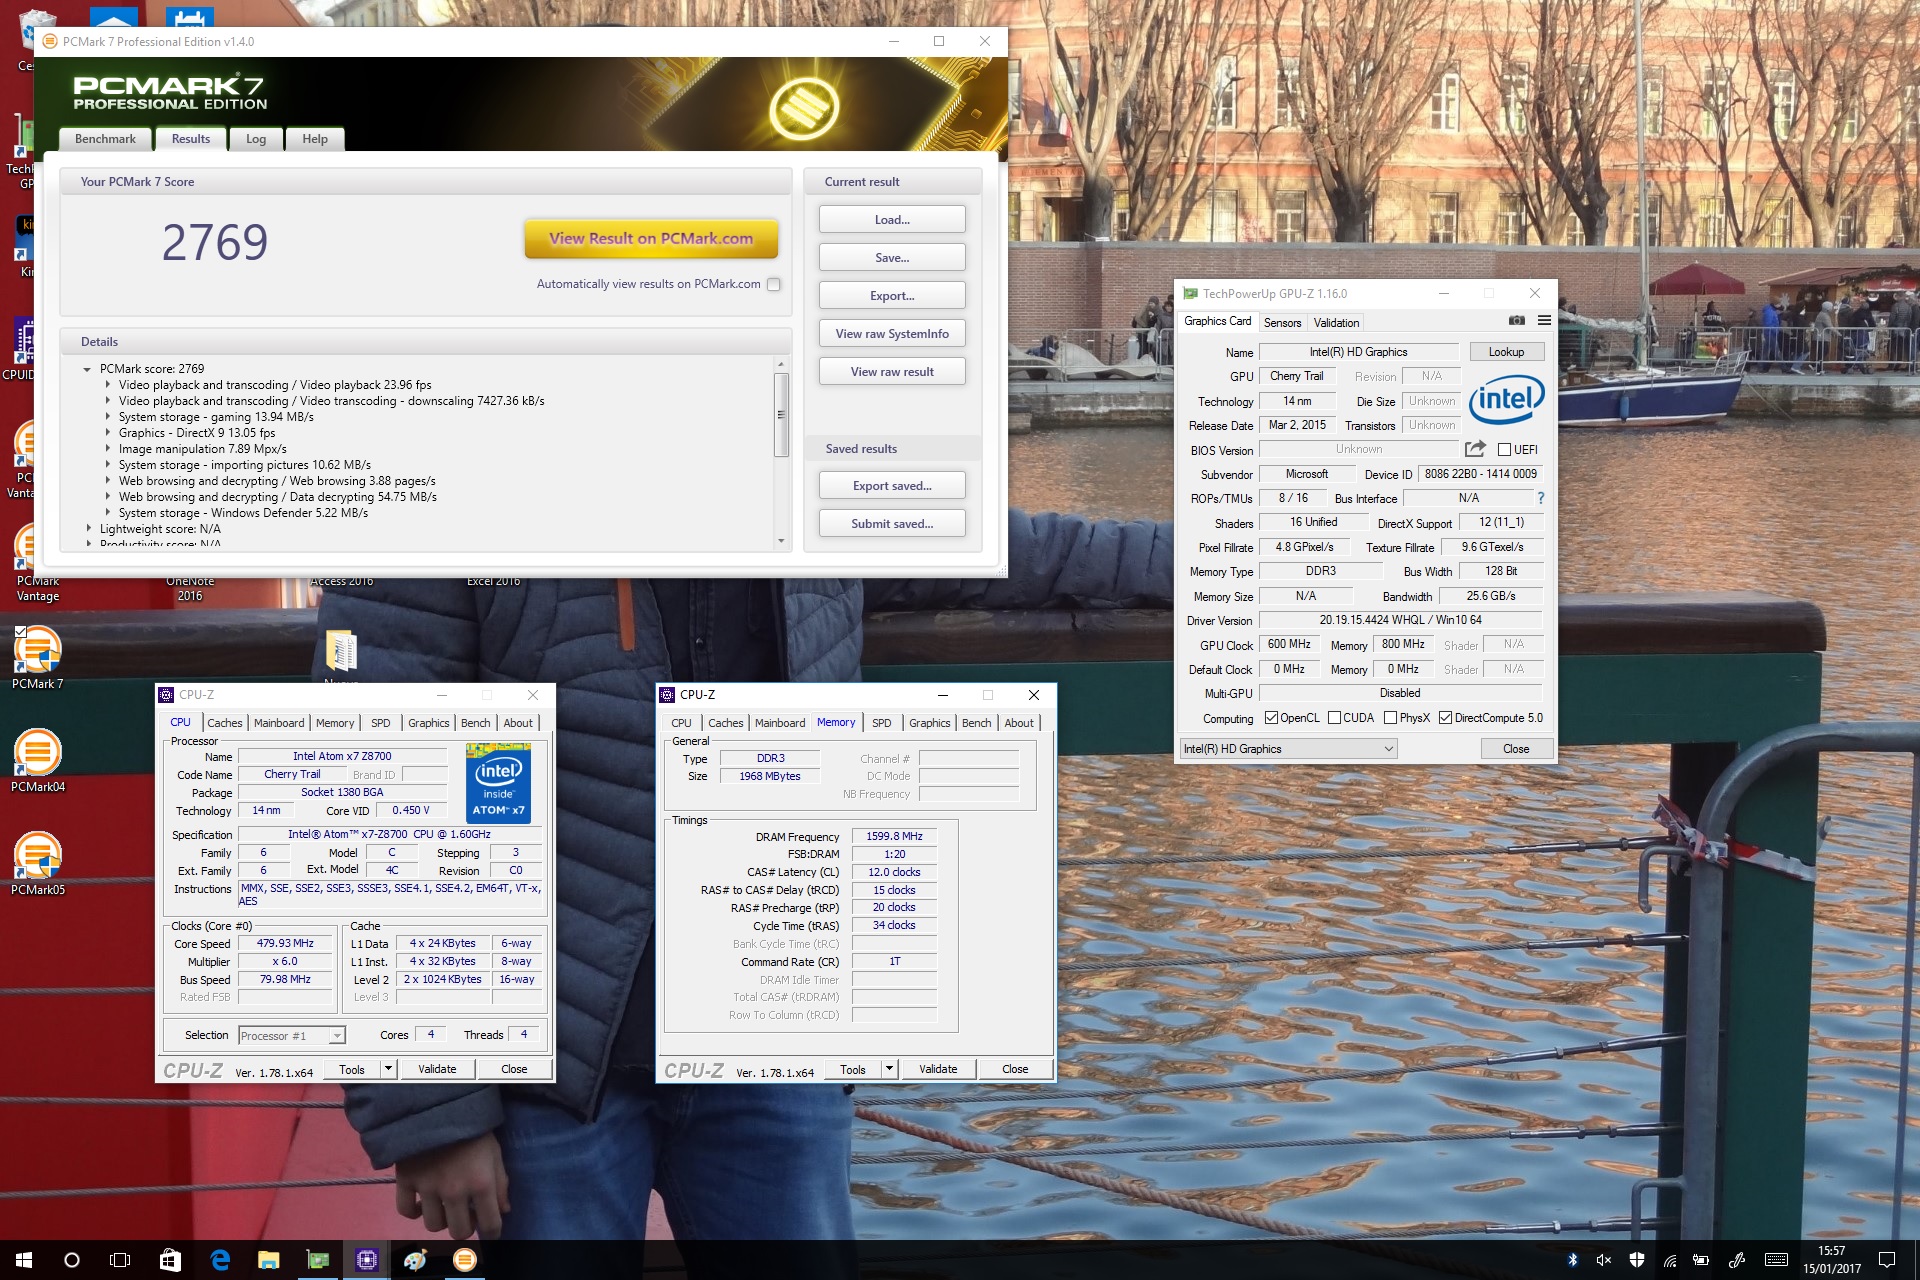The height and width of the screenshot is (1280, 1920).
Task: Toggle the DirectCompute 5.0 checkbox
Action: coord(1445,718)
